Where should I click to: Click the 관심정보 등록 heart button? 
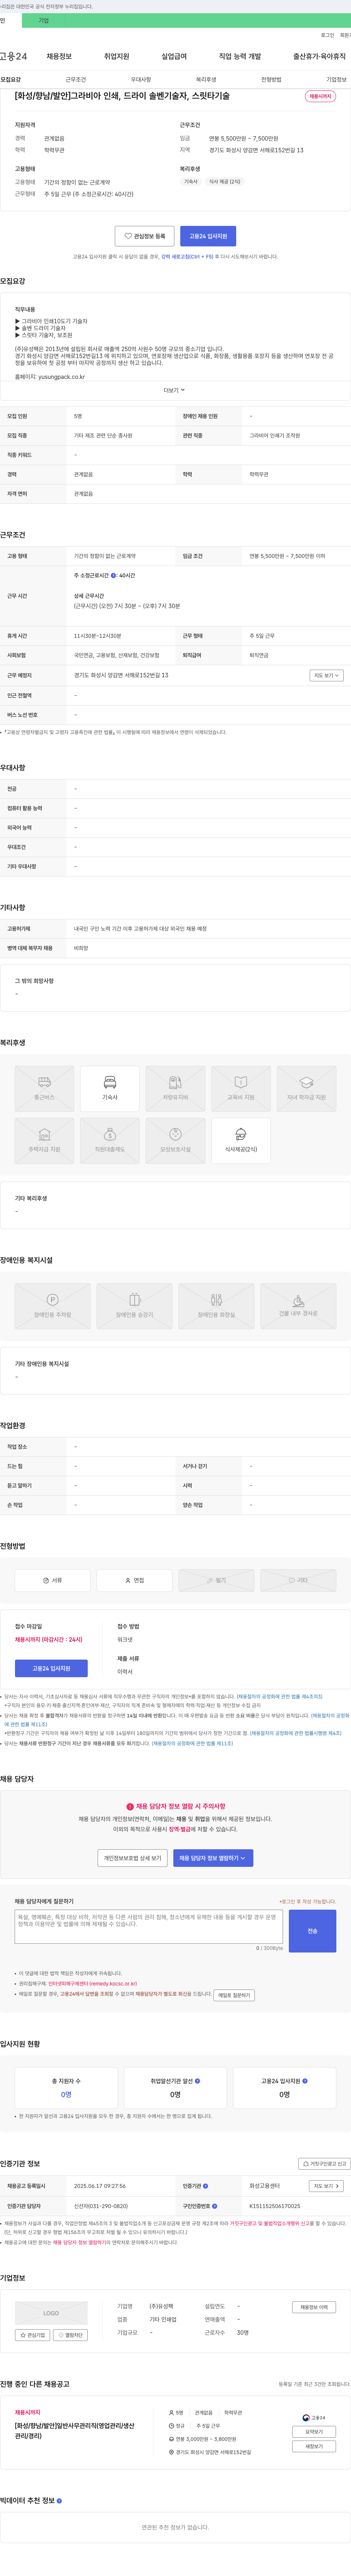coord(145,236)
